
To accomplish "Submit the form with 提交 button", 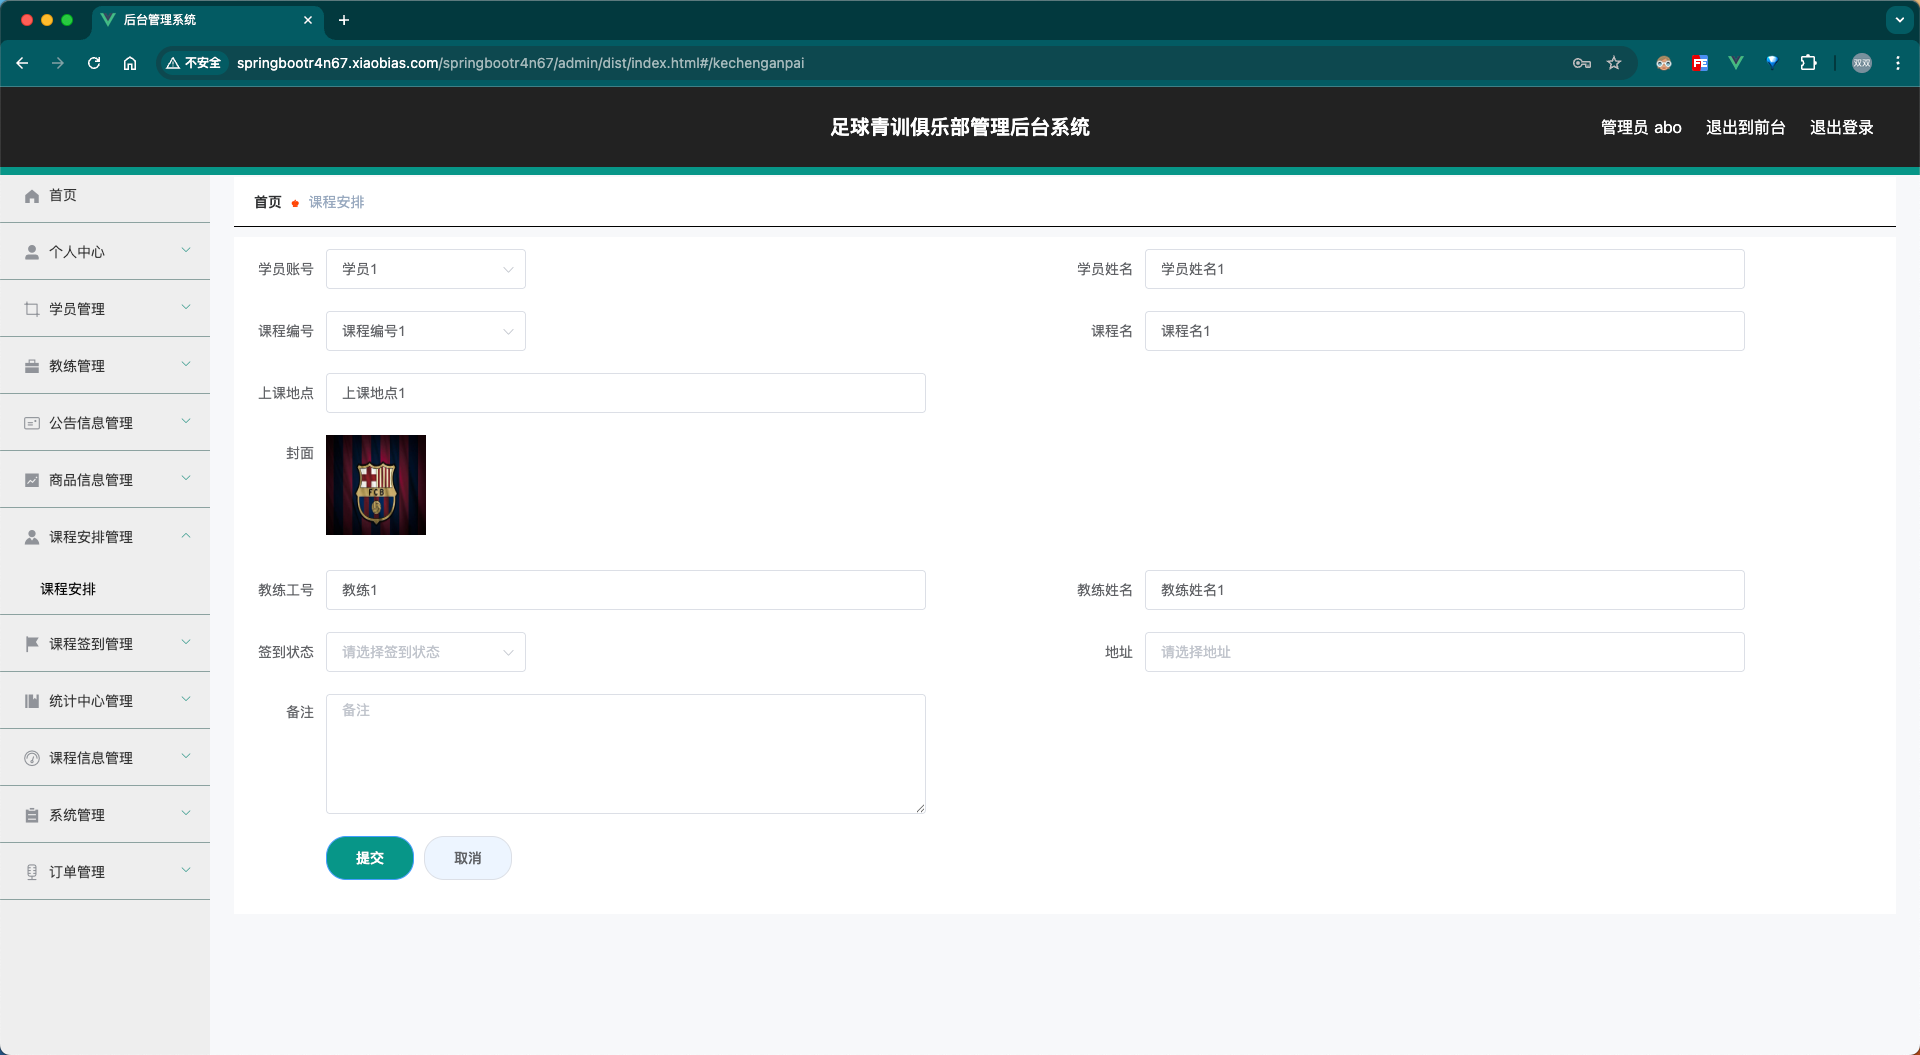I will [x=370, y=858].
